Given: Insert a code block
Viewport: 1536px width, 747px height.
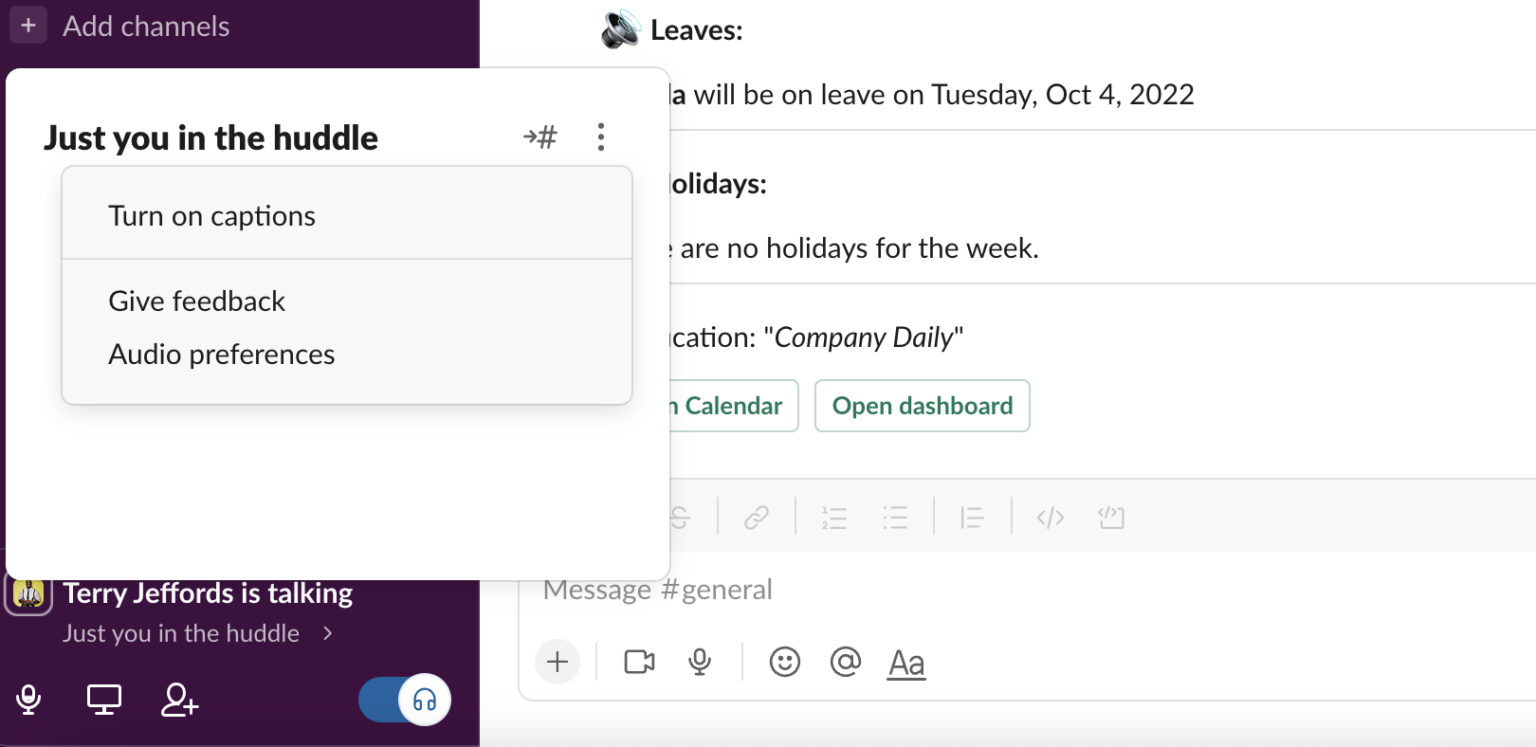Looking at the screenshot, I should coord(1110,516).
